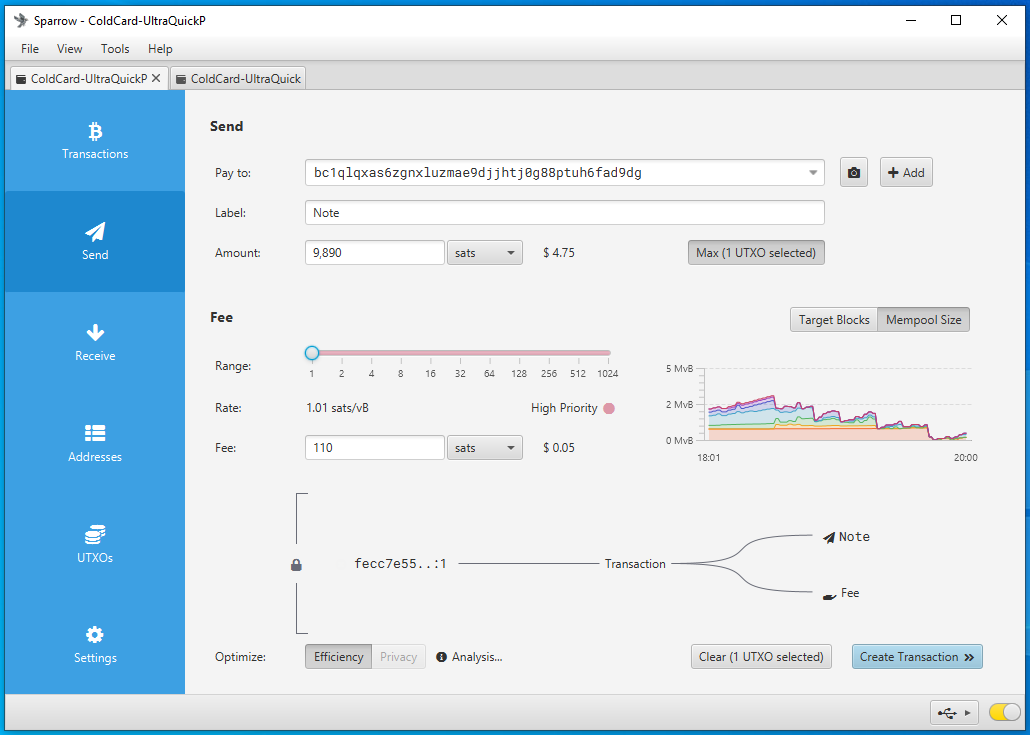Set fee range slider to 1024 tick
Screen dimensions: 1030x735
[x=608, y=354]
